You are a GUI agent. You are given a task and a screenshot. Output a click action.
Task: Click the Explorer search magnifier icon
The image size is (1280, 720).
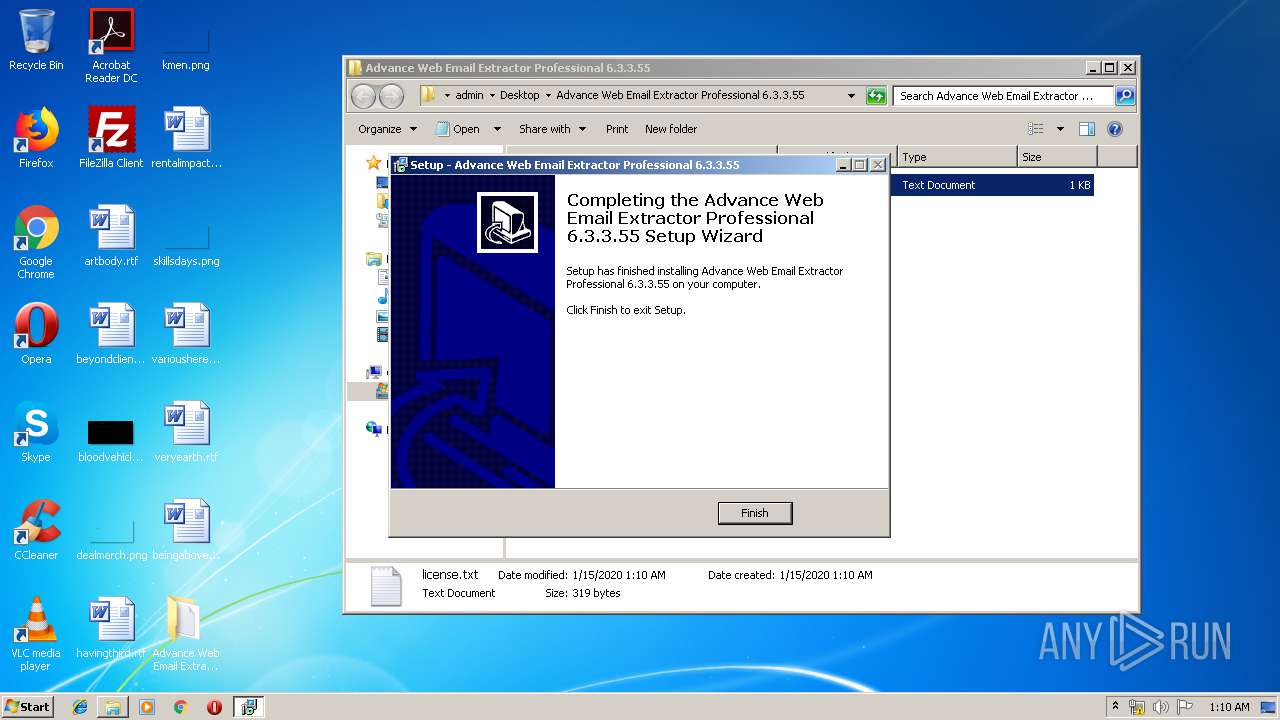point(1125,96)
